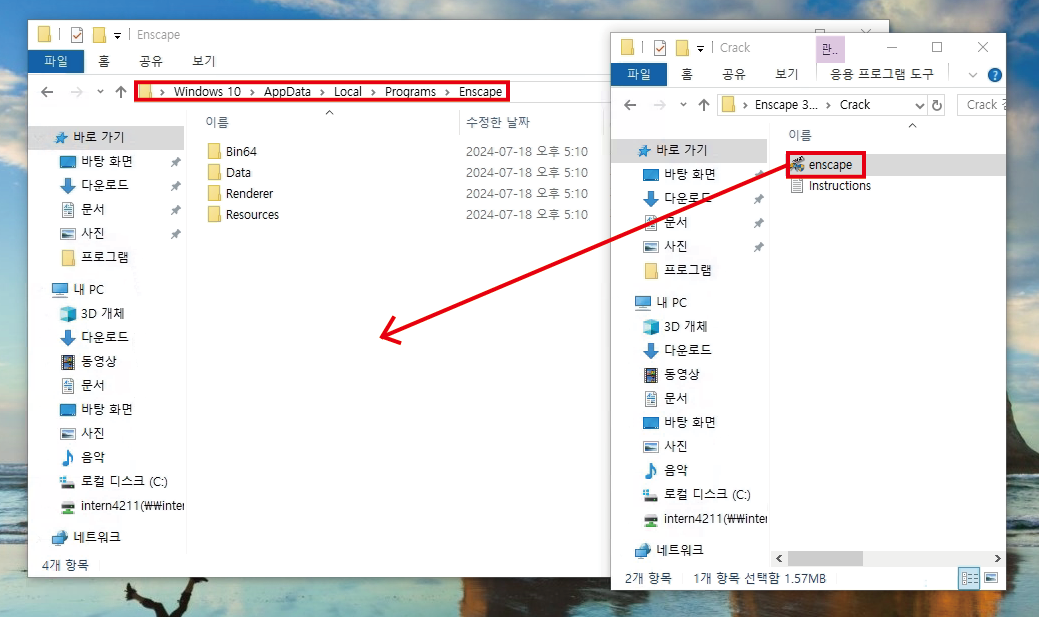
Task: Click the properties checkmark icon in Enscape title bar
Action: [77, 34]
